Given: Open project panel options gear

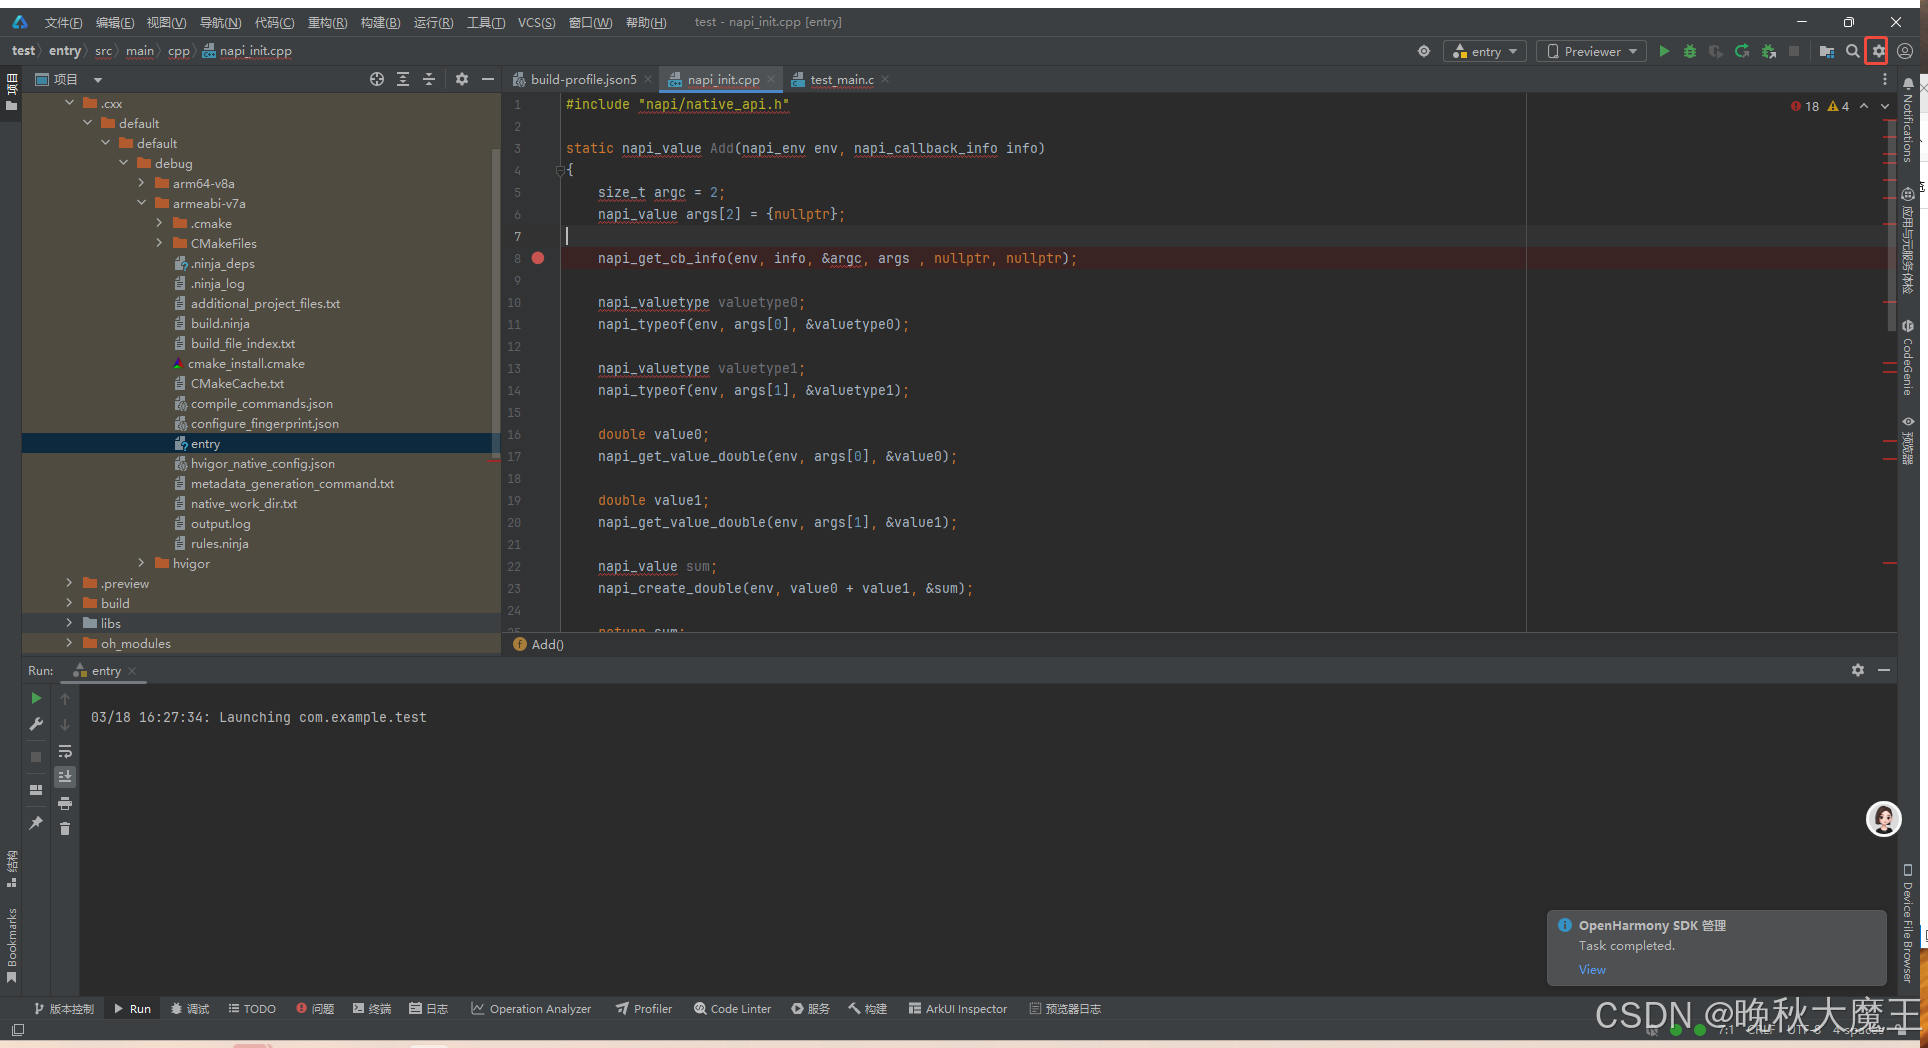Looking at the screenshot, I should pos(462,79).
